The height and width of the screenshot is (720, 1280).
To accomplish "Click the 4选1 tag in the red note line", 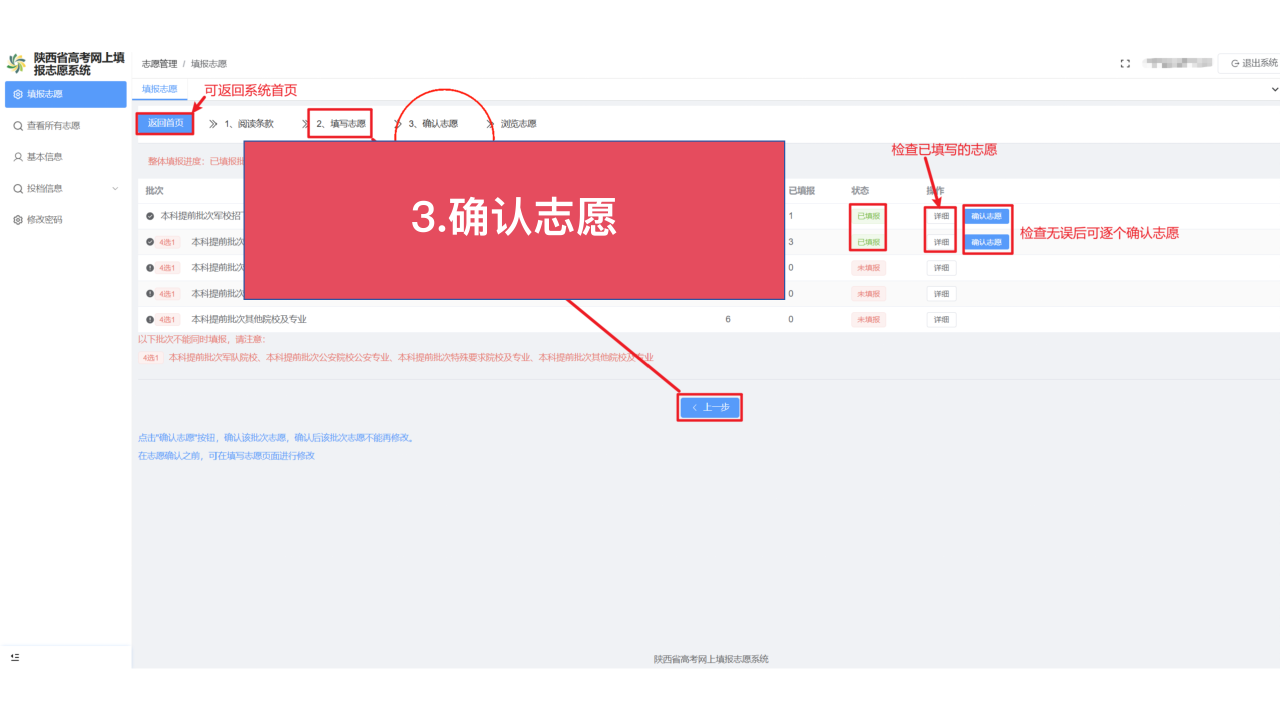I will point(150,357).
